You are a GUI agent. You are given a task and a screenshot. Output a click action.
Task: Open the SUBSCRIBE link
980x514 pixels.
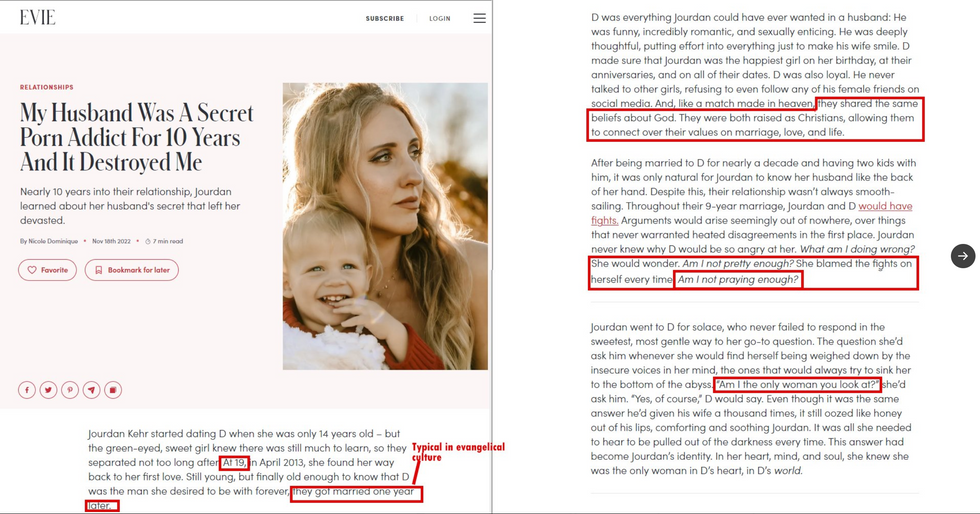coord(385,19)
